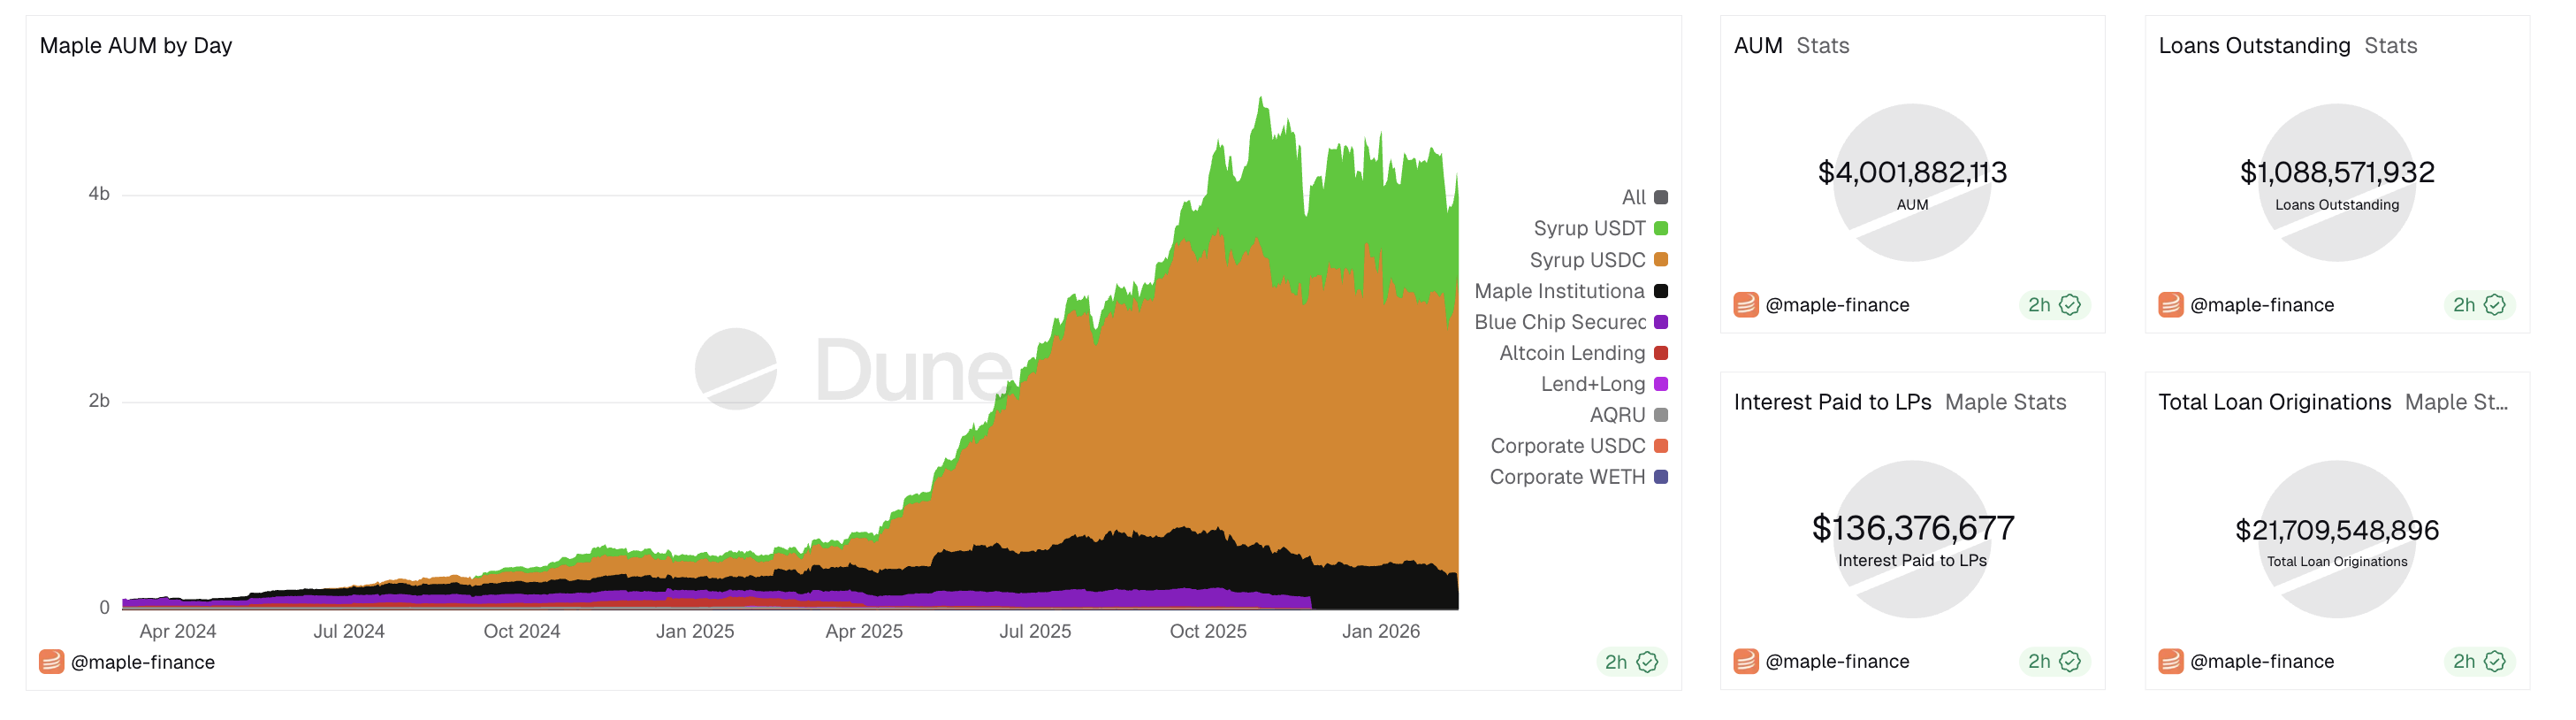
Task: Hide the Altcoin Lending series
Action: pyautogui.click(x=1572, y=353)
